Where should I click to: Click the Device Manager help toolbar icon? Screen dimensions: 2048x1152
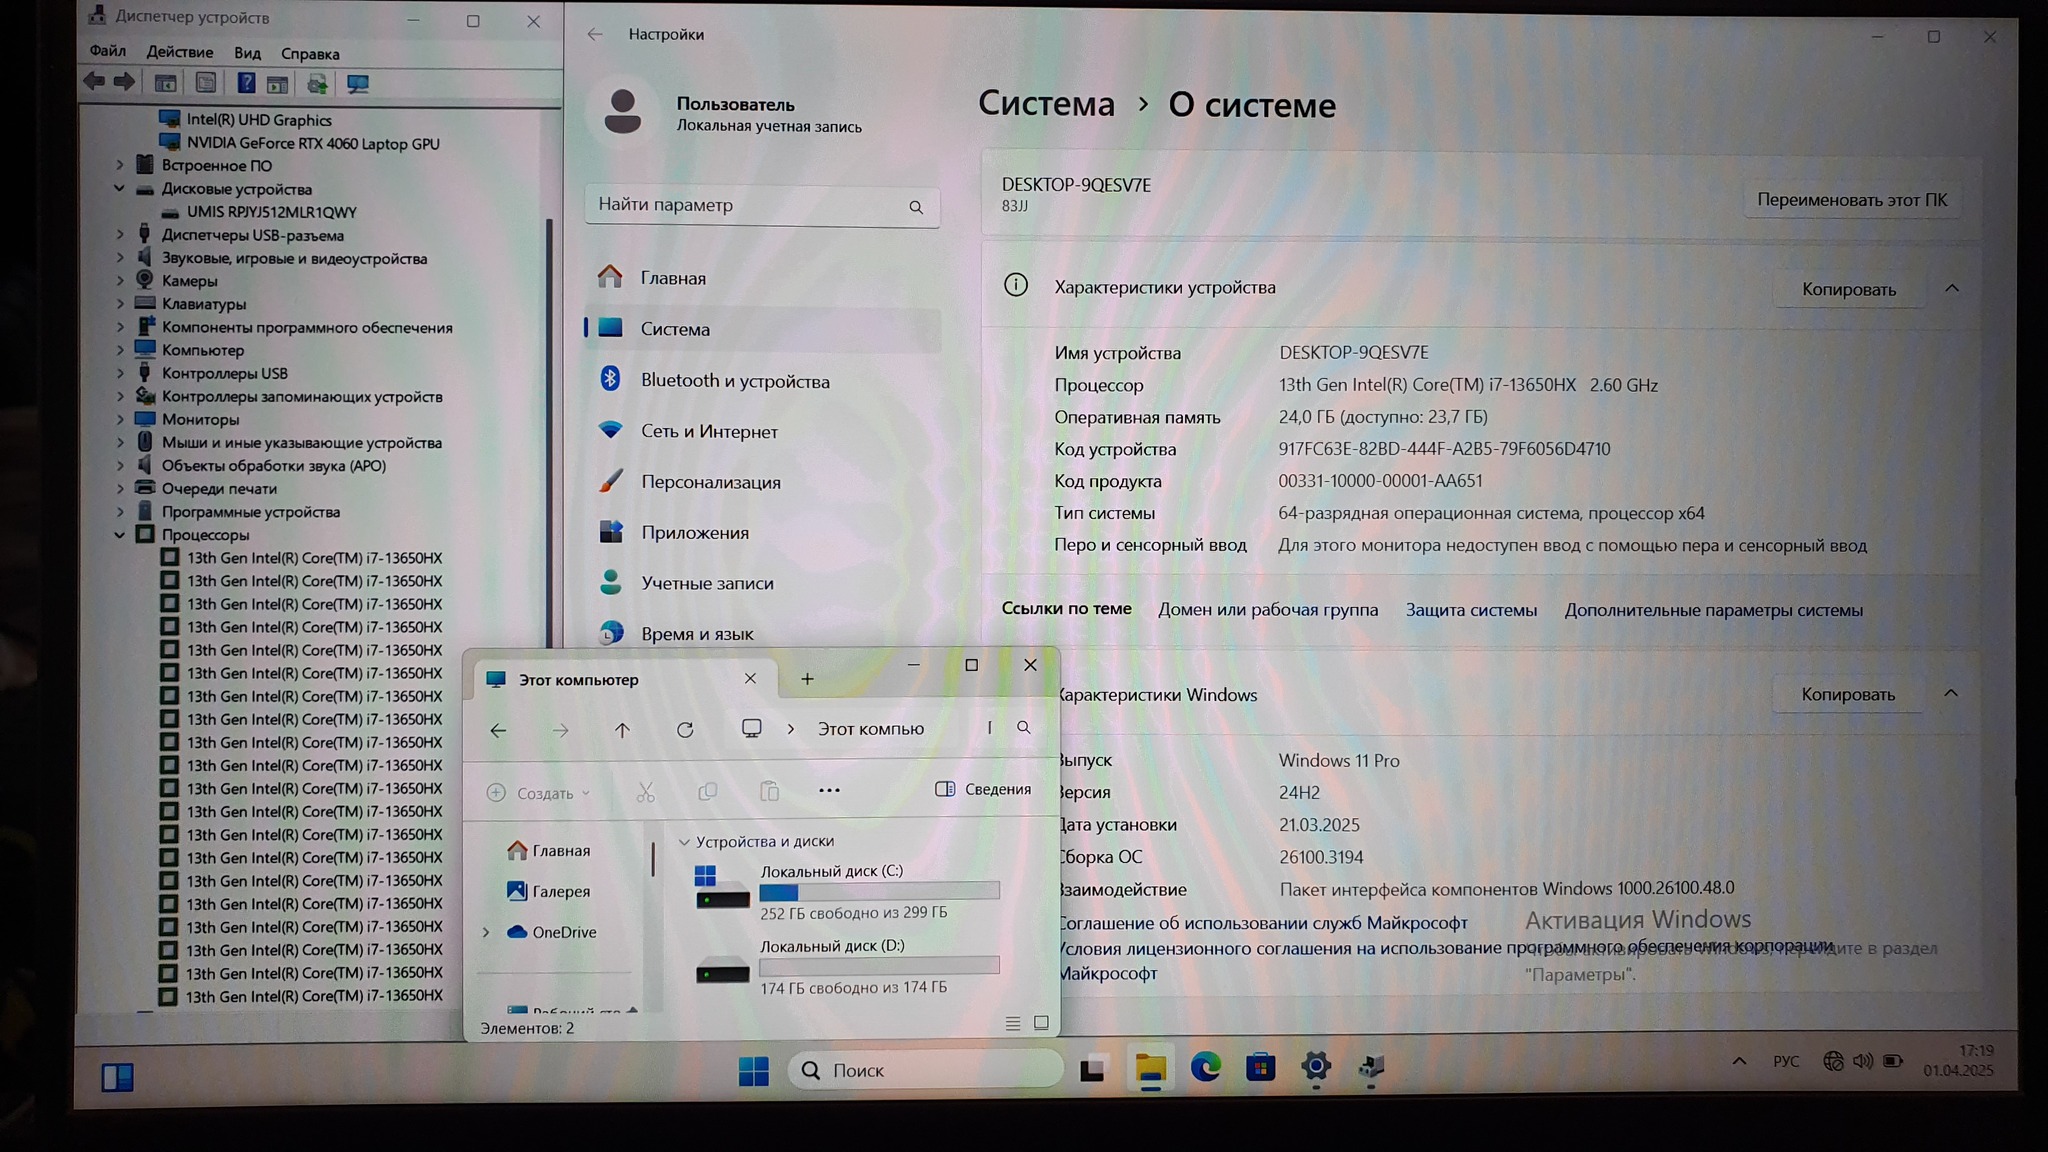click(246, 84)
